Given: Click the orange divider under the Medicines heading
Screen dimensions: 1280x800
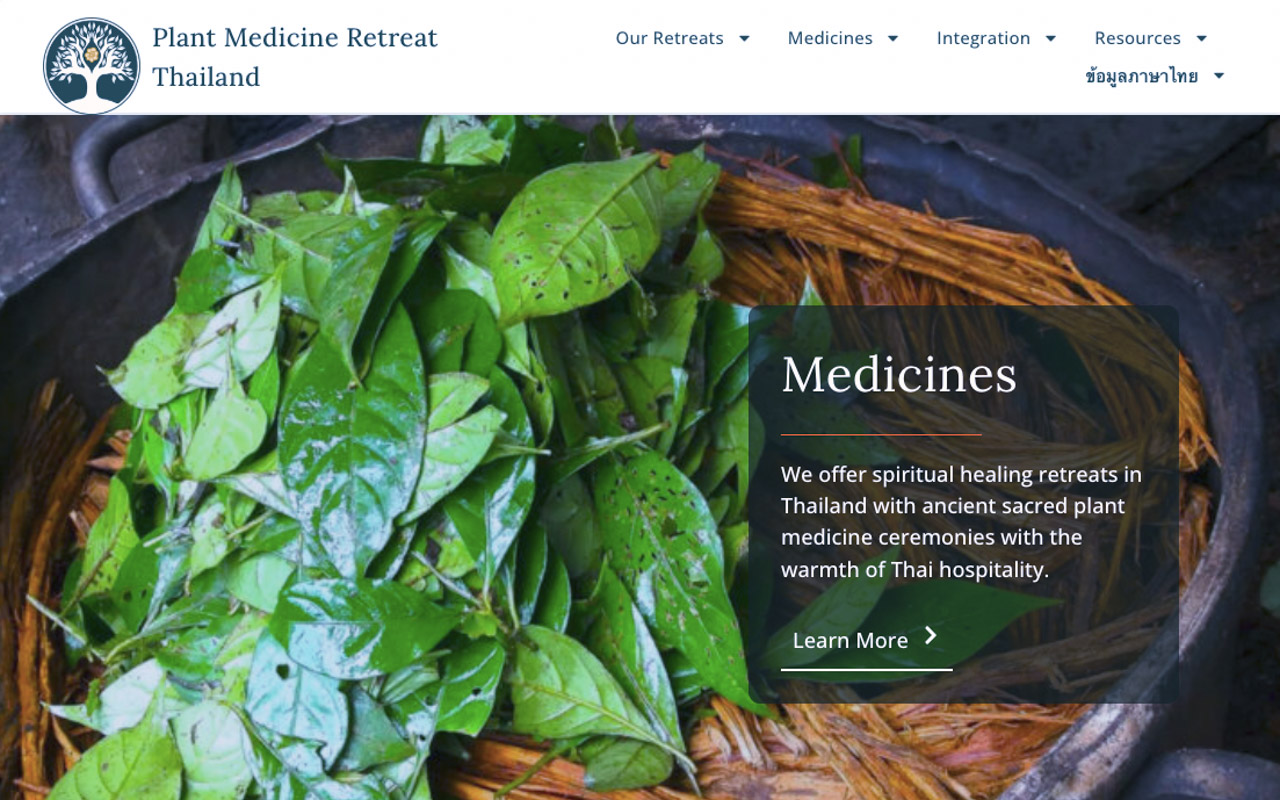Looking at the screenshot, I should [881, 435].
